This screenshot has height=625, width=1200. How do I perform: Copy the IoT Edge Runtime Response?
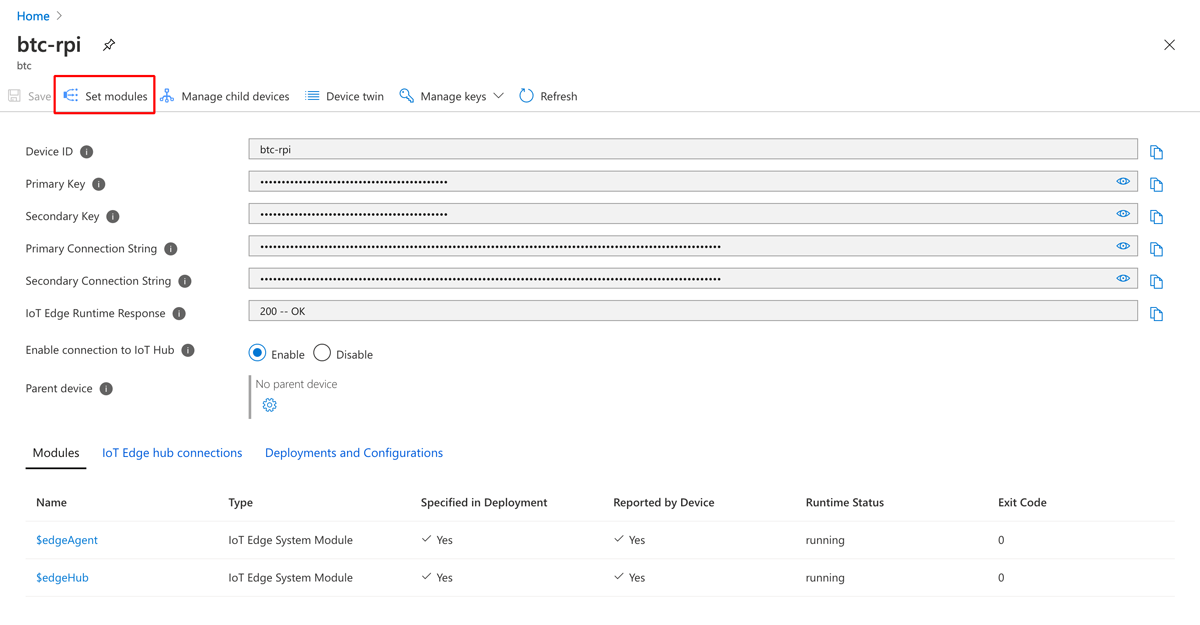1156,314
